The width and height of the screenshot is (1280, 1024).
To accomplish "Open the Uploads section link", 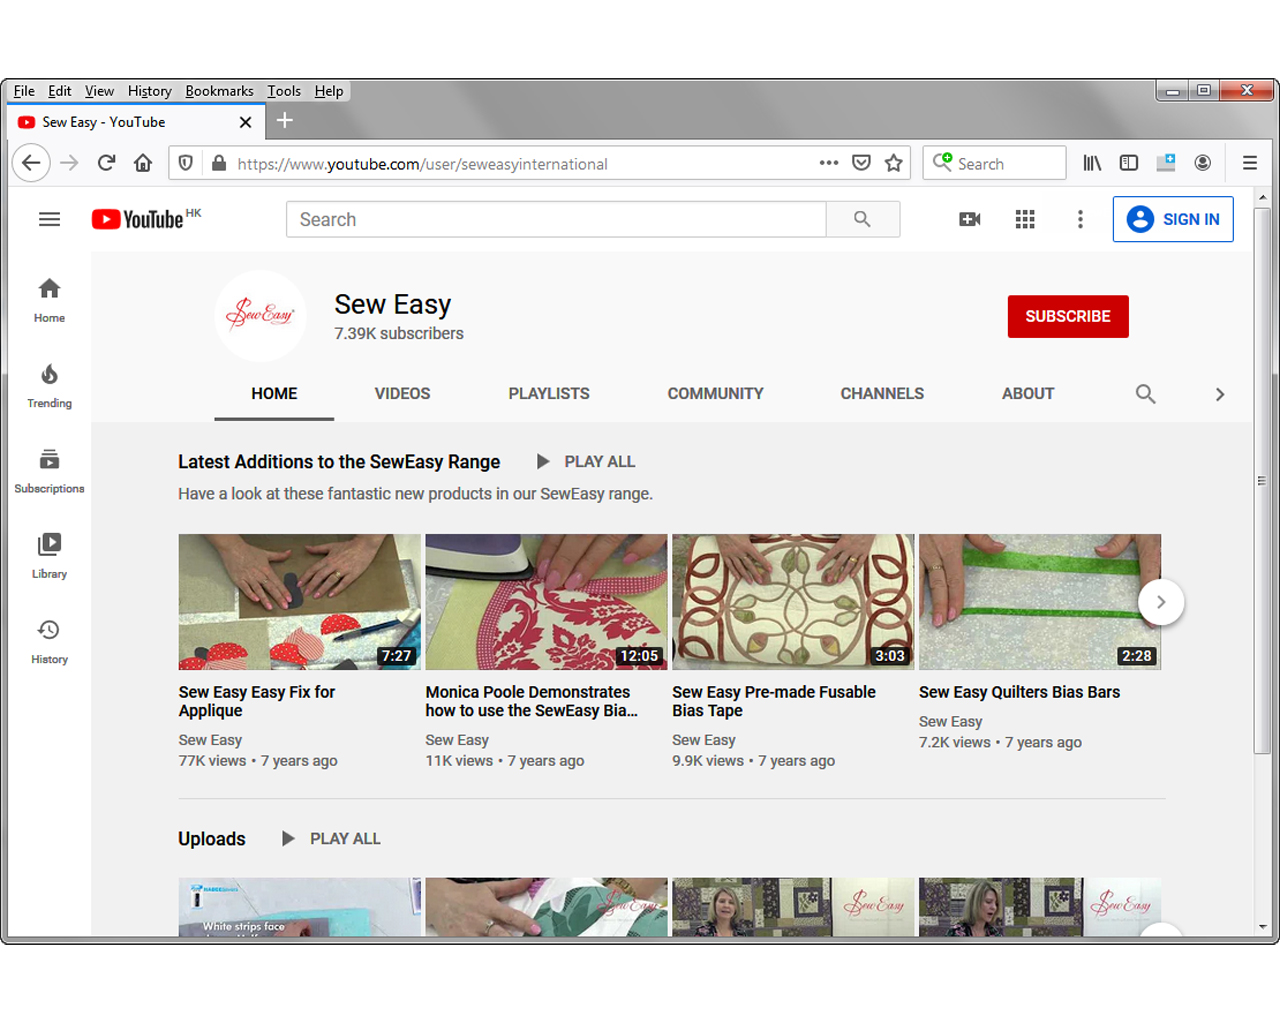I will (212, 839).
